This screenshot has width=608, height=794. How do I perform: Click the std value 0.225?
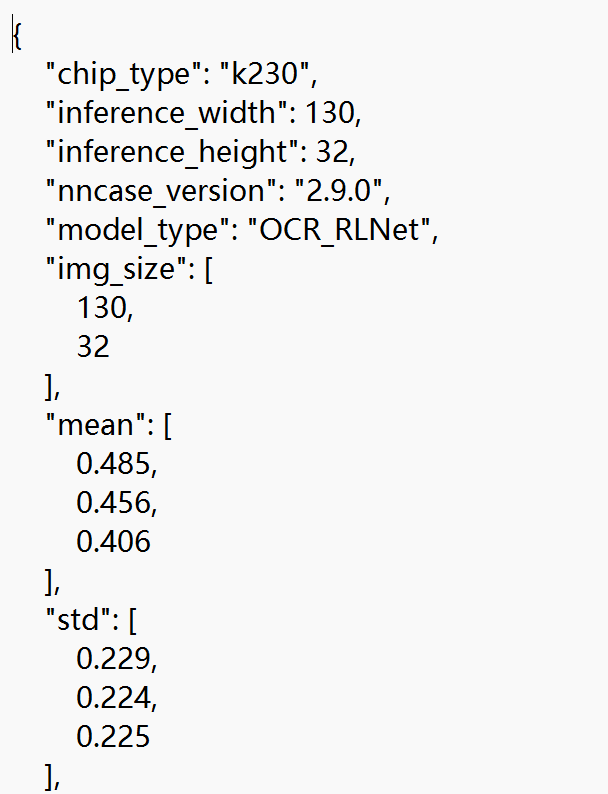pos(114,738)
